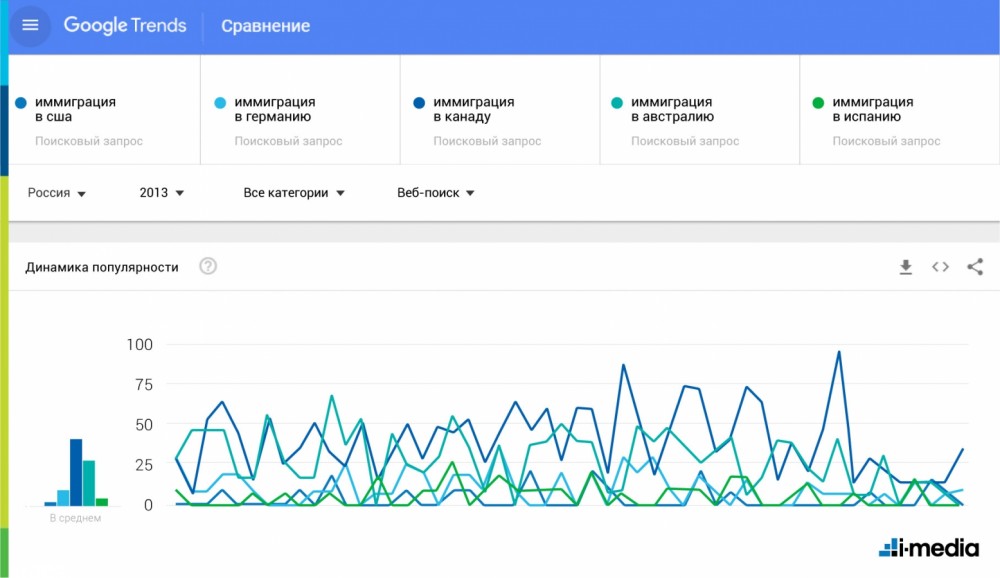Download the chart data as CSV

pos(906,267)
